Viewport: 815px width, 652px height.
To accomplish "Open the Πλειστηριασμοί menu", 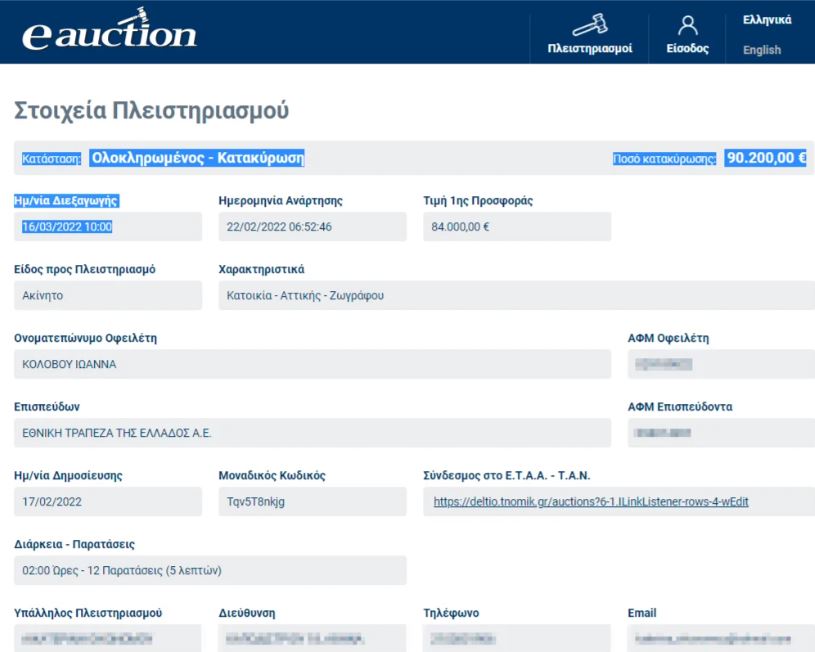I will (x=589, y=49).
